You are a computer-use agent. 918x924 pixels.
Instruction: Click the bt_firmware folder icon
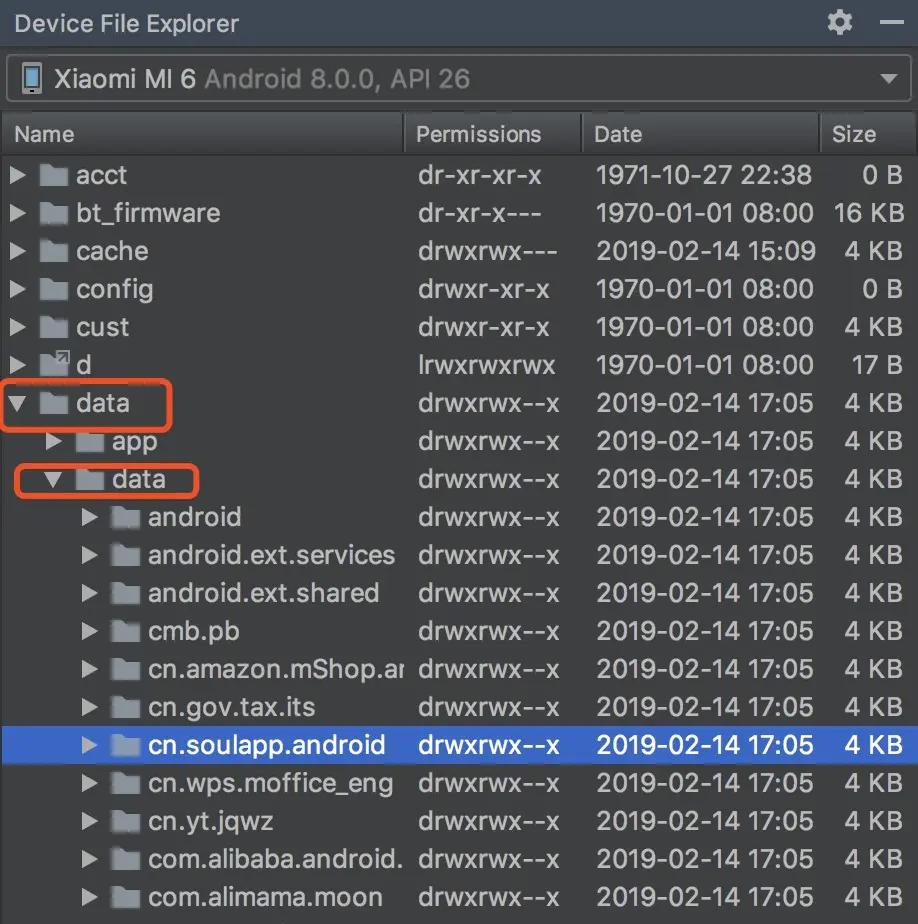click(54, 213)
